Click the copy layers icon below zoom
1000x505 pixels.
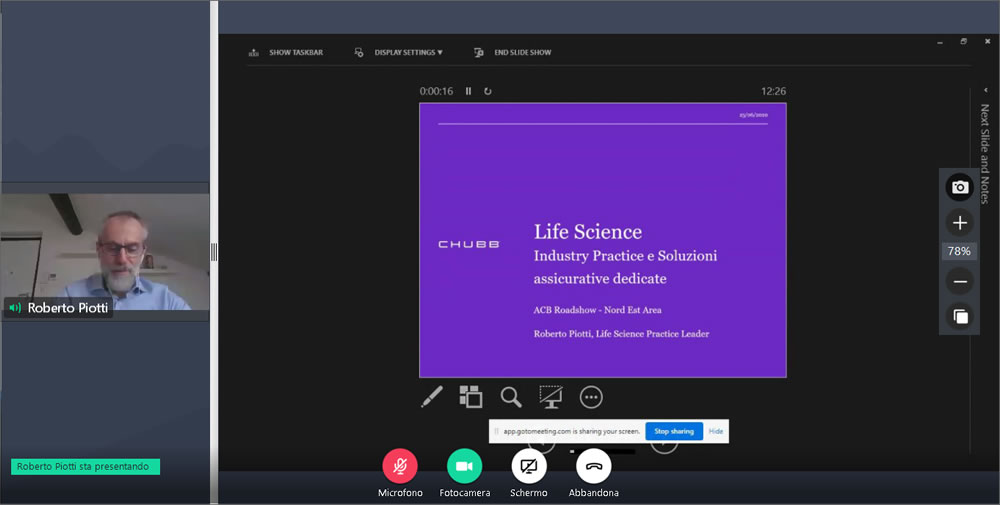[x=960, y=316]
